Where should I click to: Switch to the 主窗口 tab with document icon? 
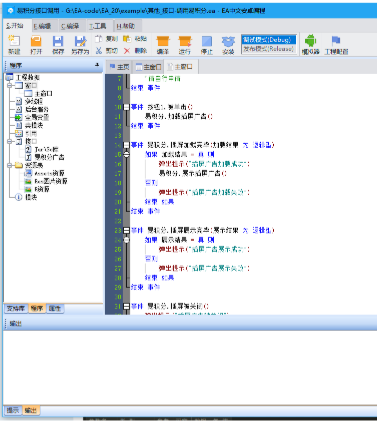point(180,67)
